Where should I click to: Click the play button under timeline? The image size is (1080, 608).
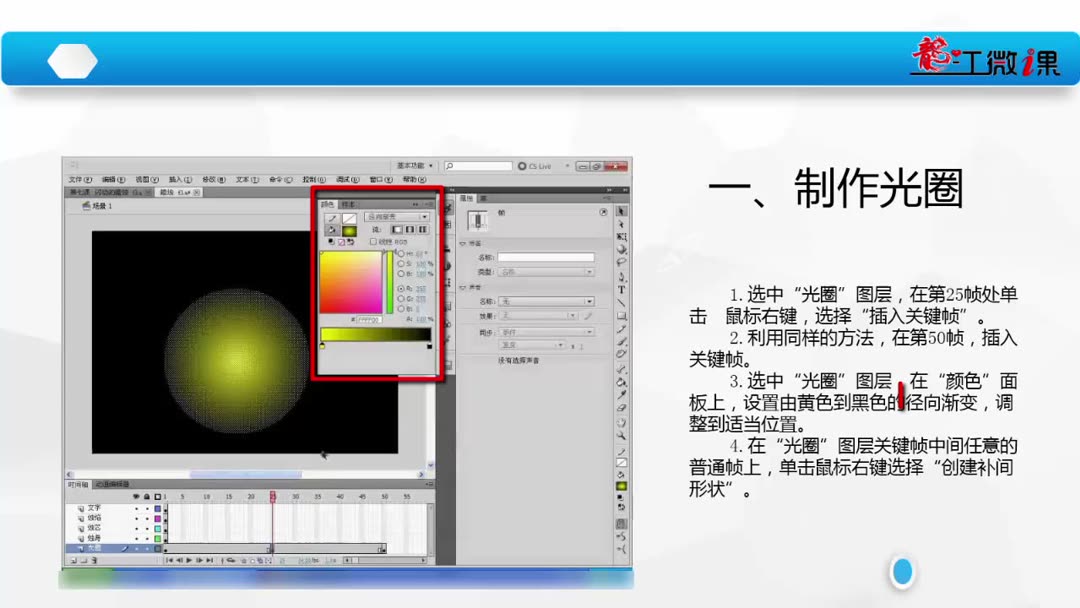[189, 560]
